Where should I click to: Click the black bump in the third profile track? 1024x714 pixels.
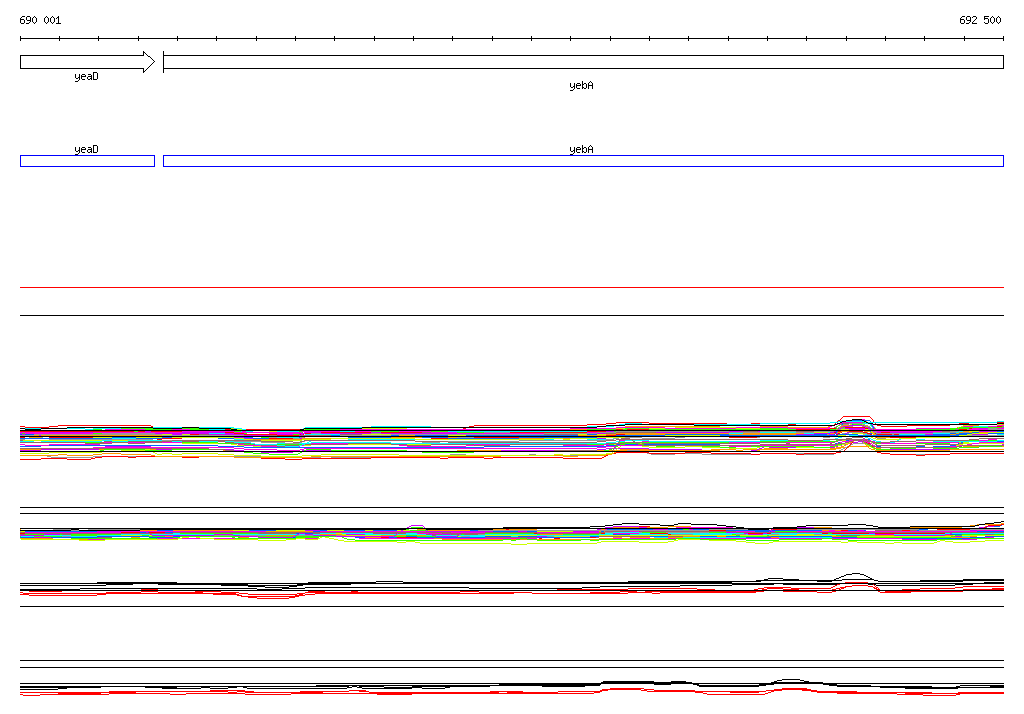pyautogui.click(x=854, y=575)
